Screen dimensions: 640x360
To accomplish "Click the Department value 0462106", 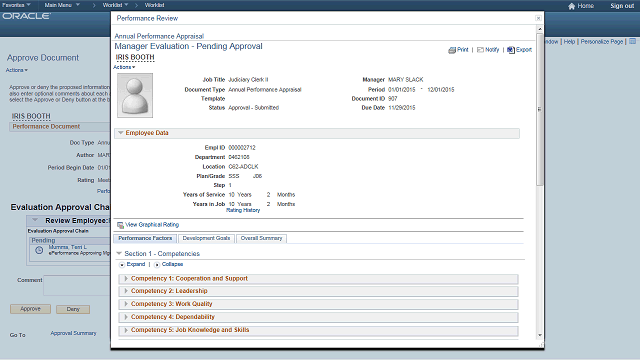I will (x=239, y=157).
